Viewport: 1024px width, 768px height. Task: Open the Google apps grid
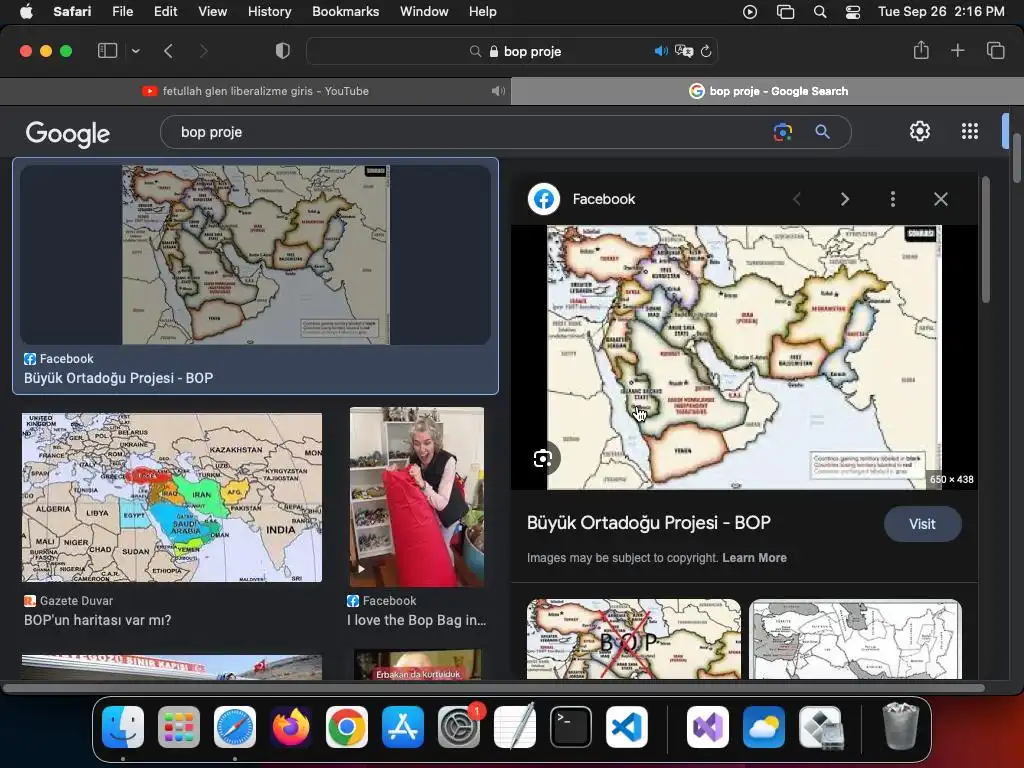tap(970, 131)
